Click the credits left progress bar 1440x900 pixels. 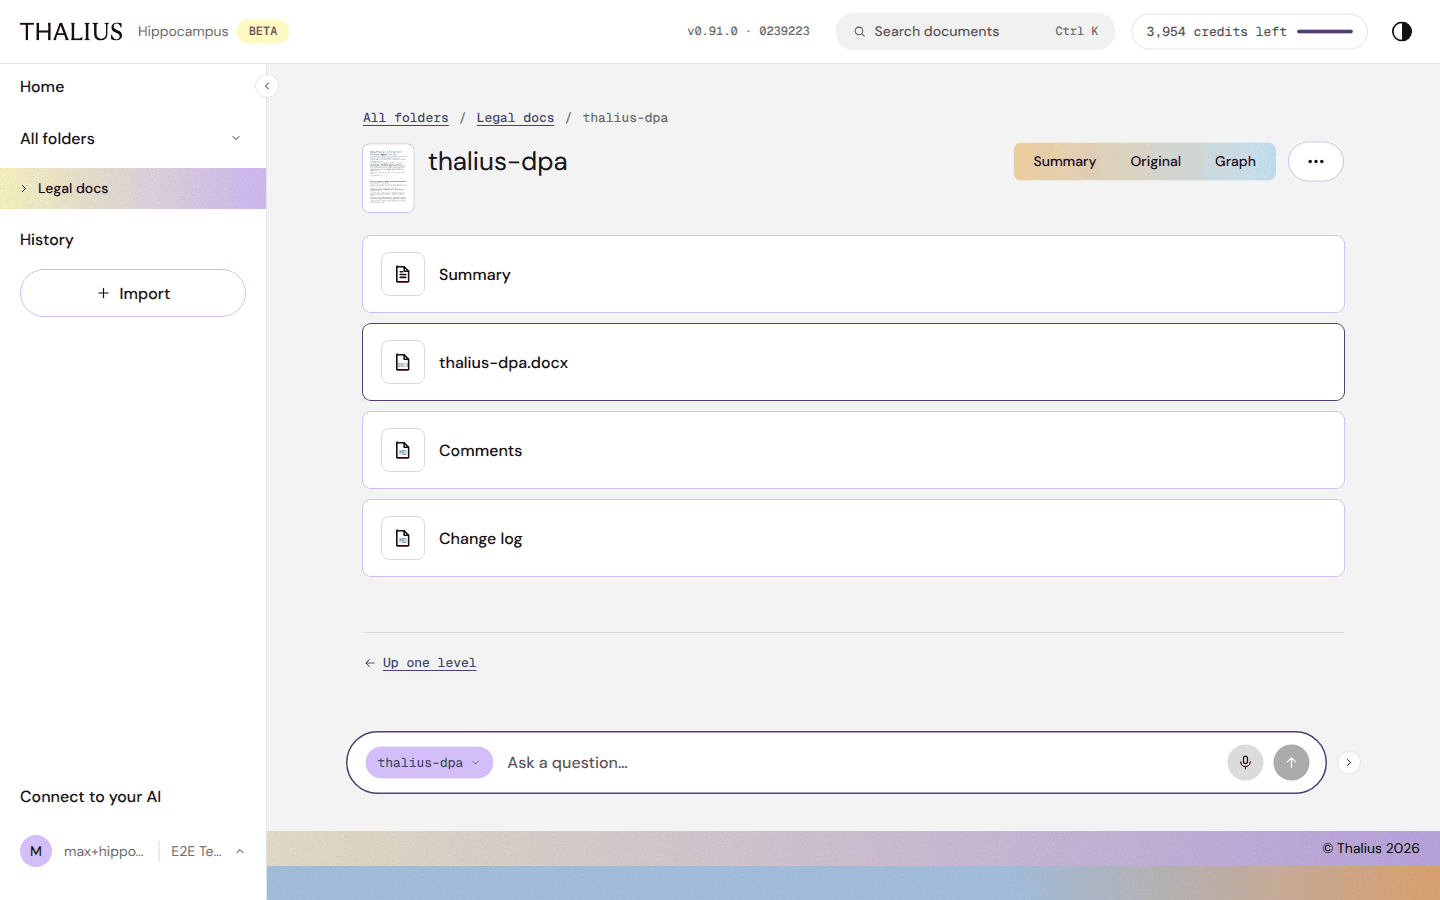coord(1324,32)
